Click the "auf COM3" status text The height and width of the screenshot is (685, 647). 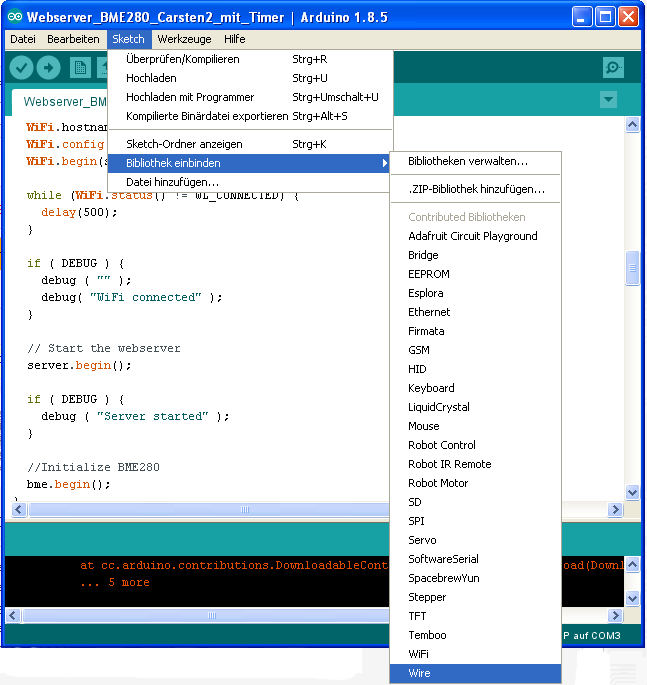597,636
